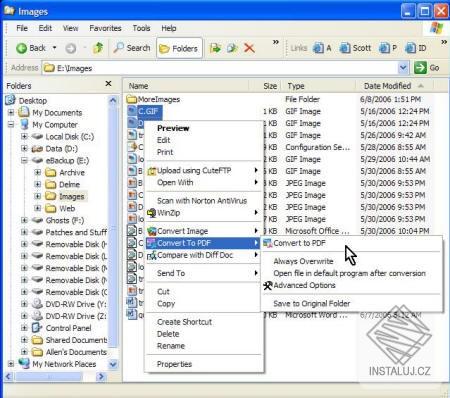
Task: Open the Back history dropdown arrow
Action: tap(54, 48)
